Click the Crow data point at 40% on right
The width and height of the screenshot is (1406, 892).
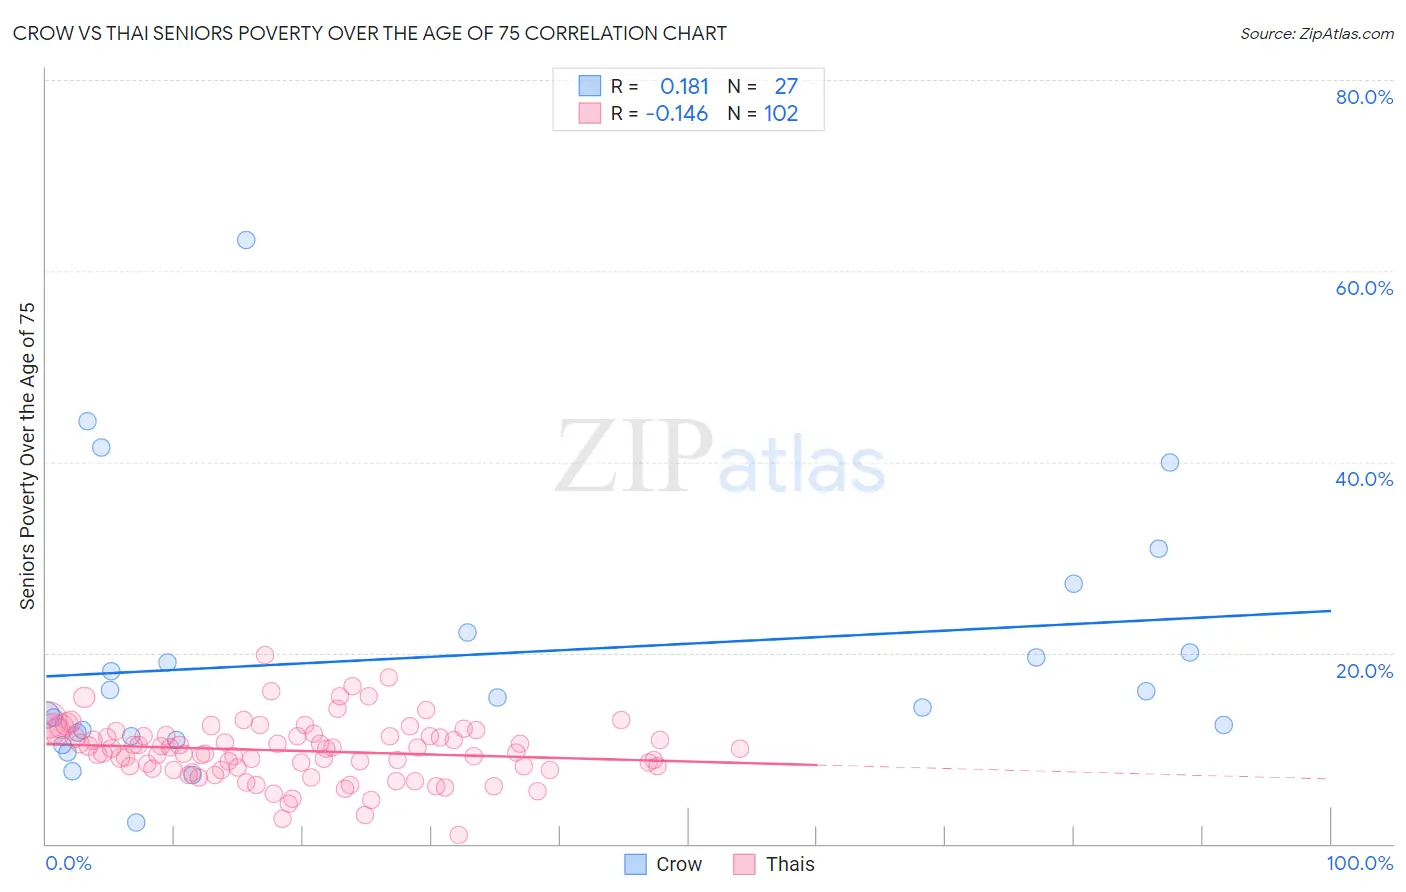pos(1170,462)
